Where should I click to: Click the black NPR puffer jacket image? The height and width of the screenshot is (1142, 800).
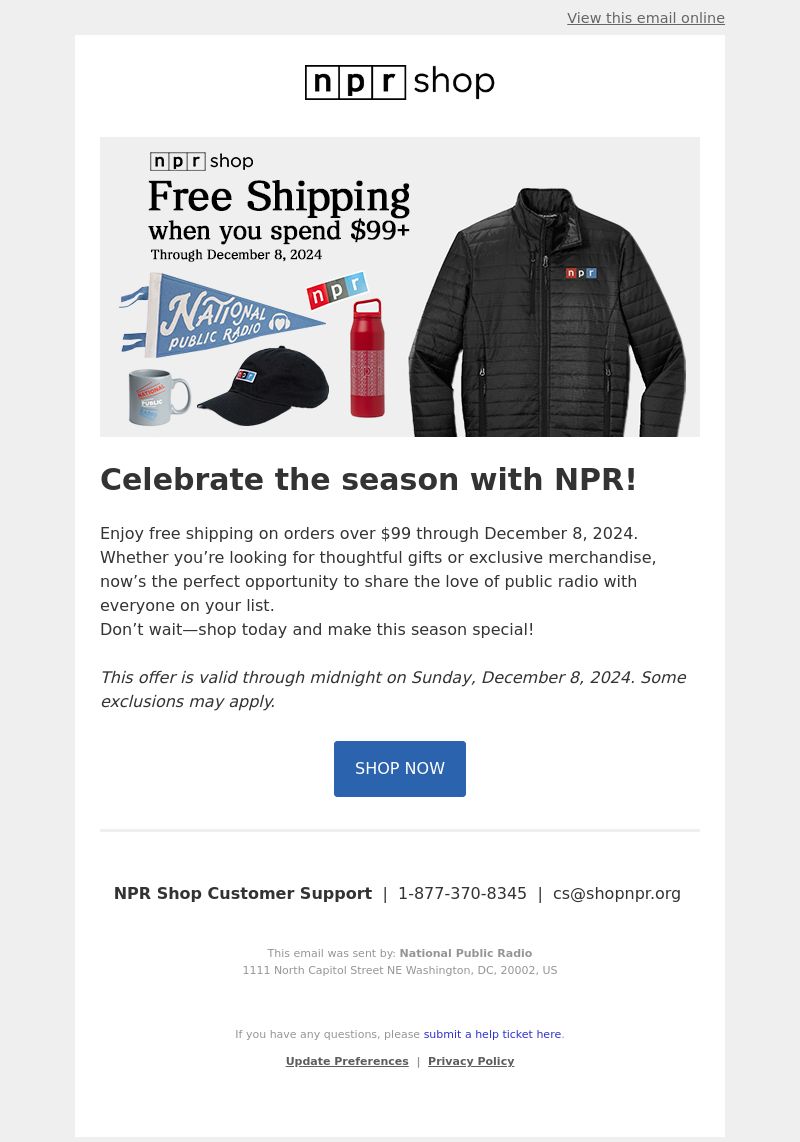click(546, 312)
